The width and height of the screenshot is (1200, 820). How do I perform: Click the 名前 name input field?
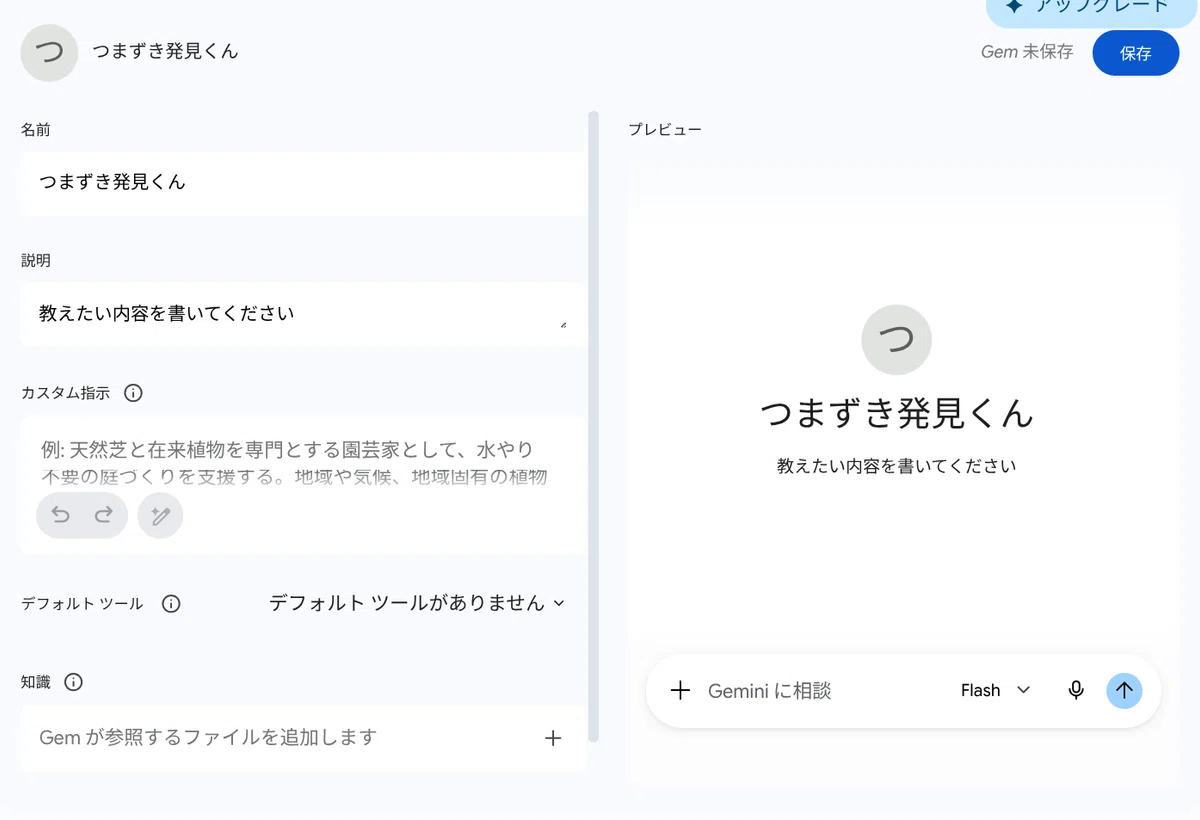(303, 182)
